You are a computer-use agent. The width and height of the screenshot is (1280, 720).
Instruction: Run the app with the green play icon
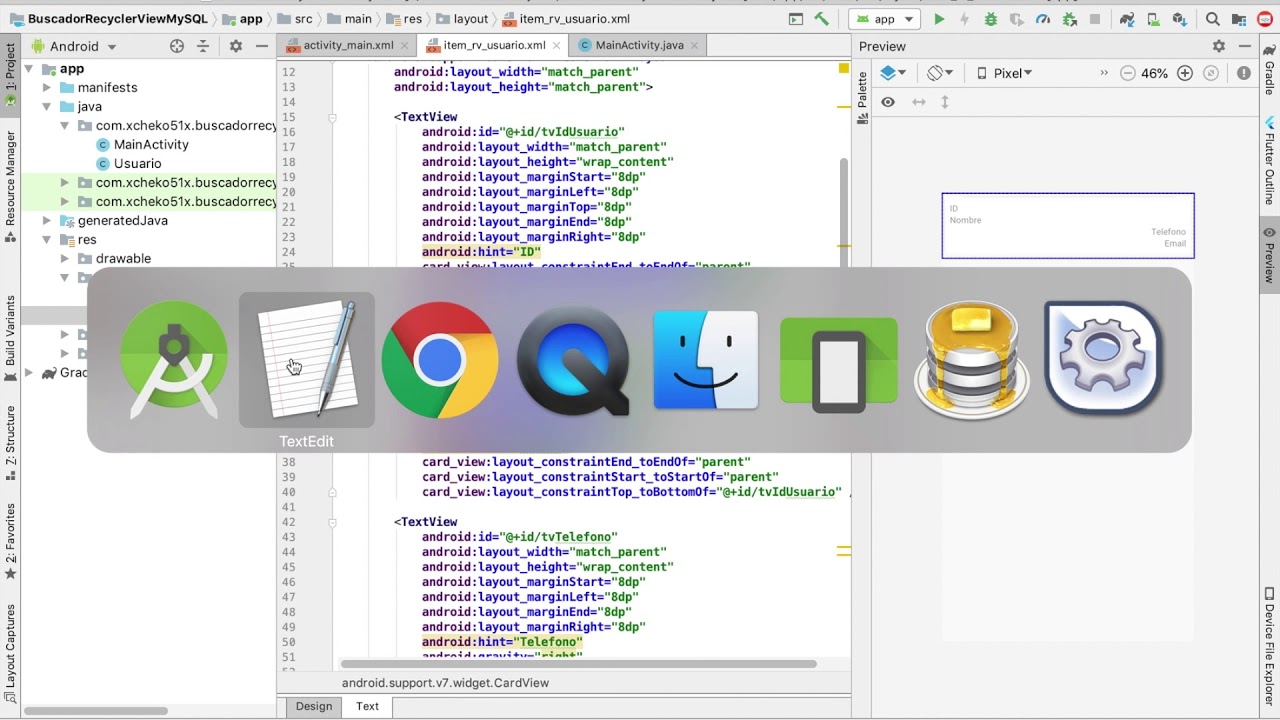coord(939,19)
